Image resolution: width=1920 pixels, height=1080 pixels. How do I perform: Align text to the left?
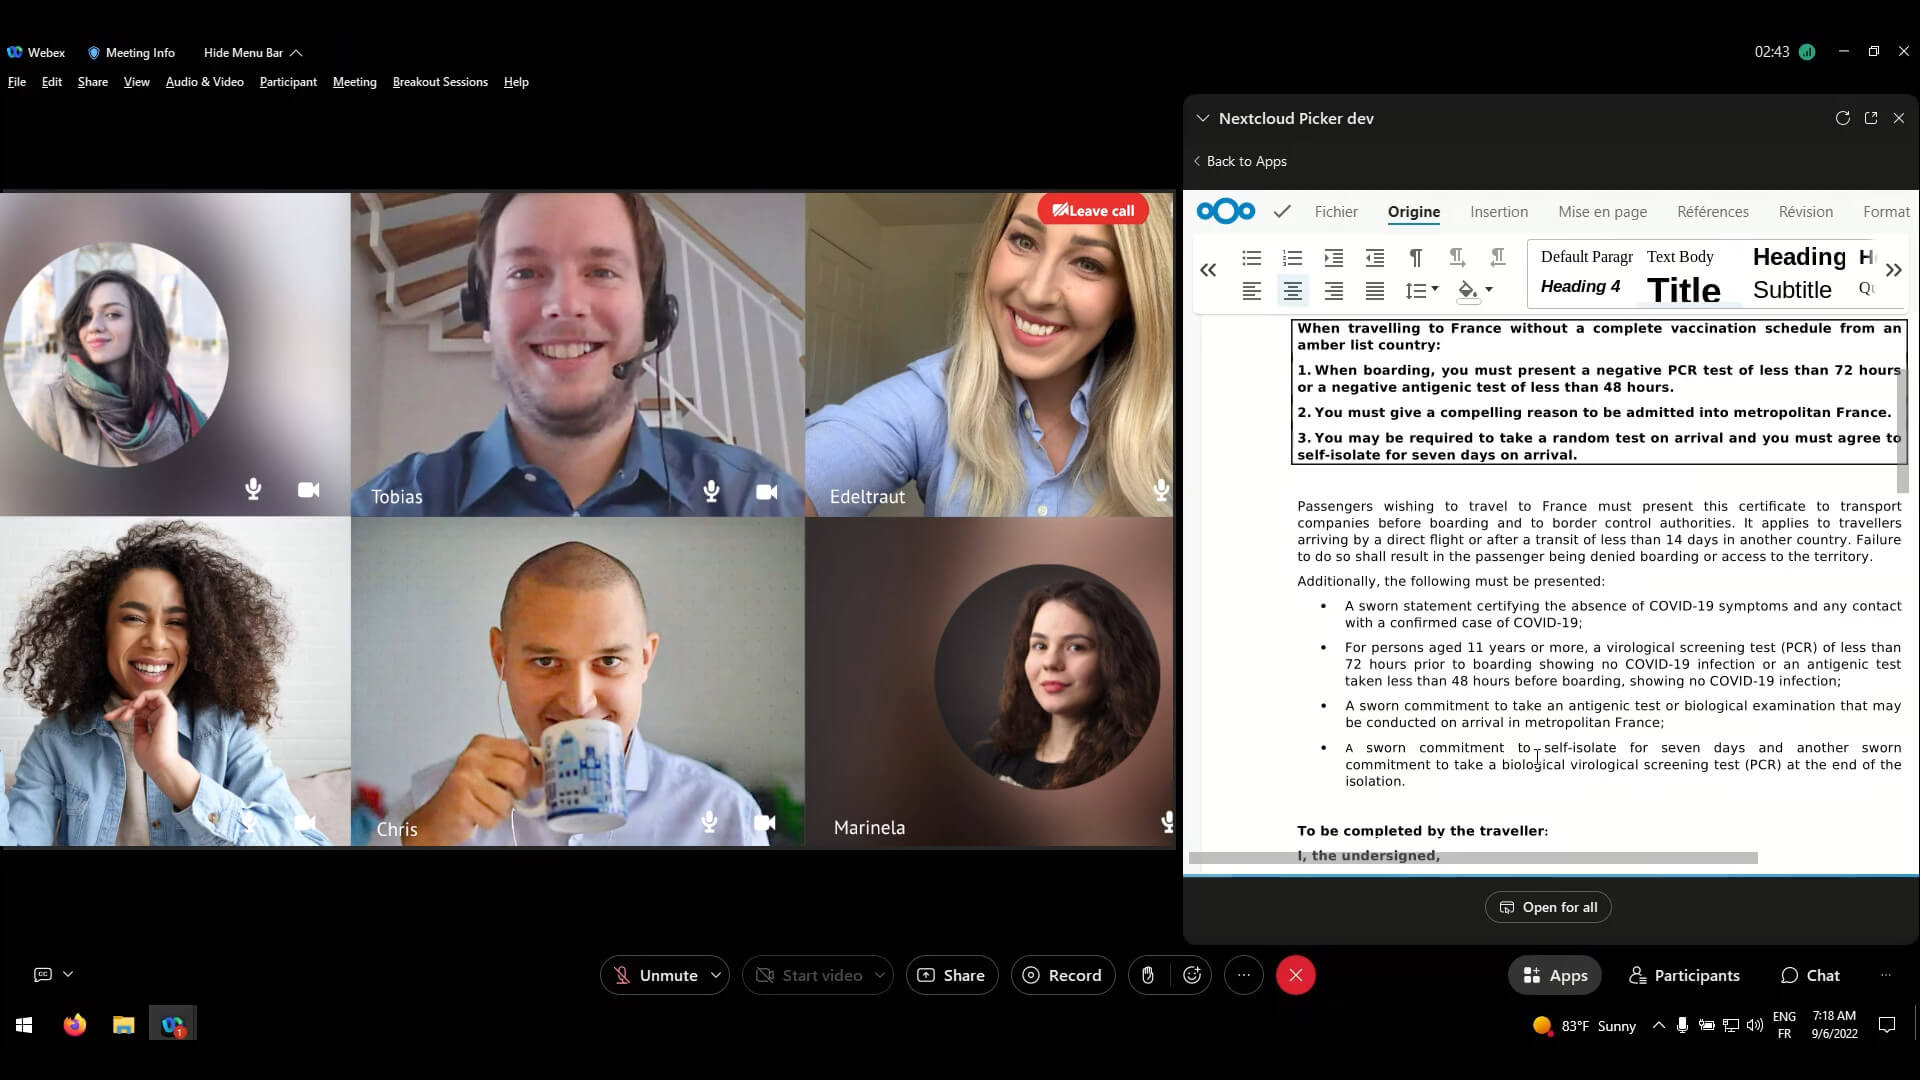click(x=1252, y=291)
